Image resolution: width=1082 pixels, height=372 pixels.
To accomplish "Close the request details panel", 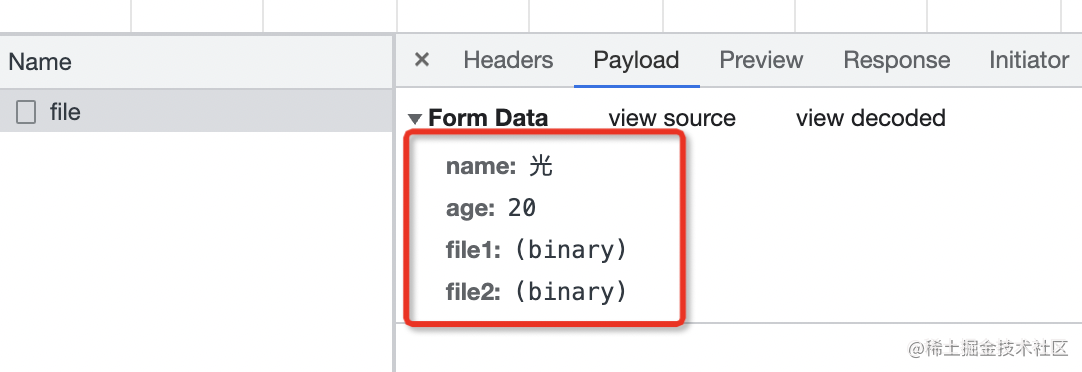I will (422, 60).
